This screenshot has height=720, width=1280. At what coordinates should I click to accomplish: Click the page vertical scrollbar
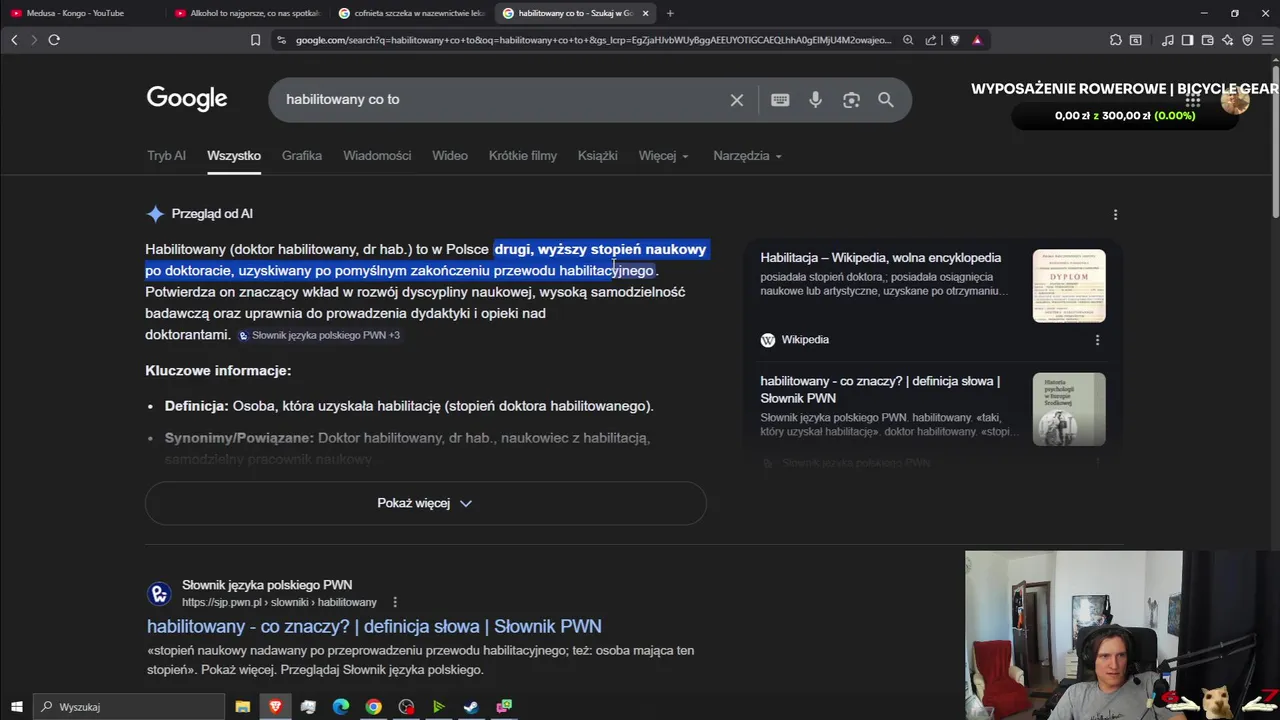click(1275, 140)
